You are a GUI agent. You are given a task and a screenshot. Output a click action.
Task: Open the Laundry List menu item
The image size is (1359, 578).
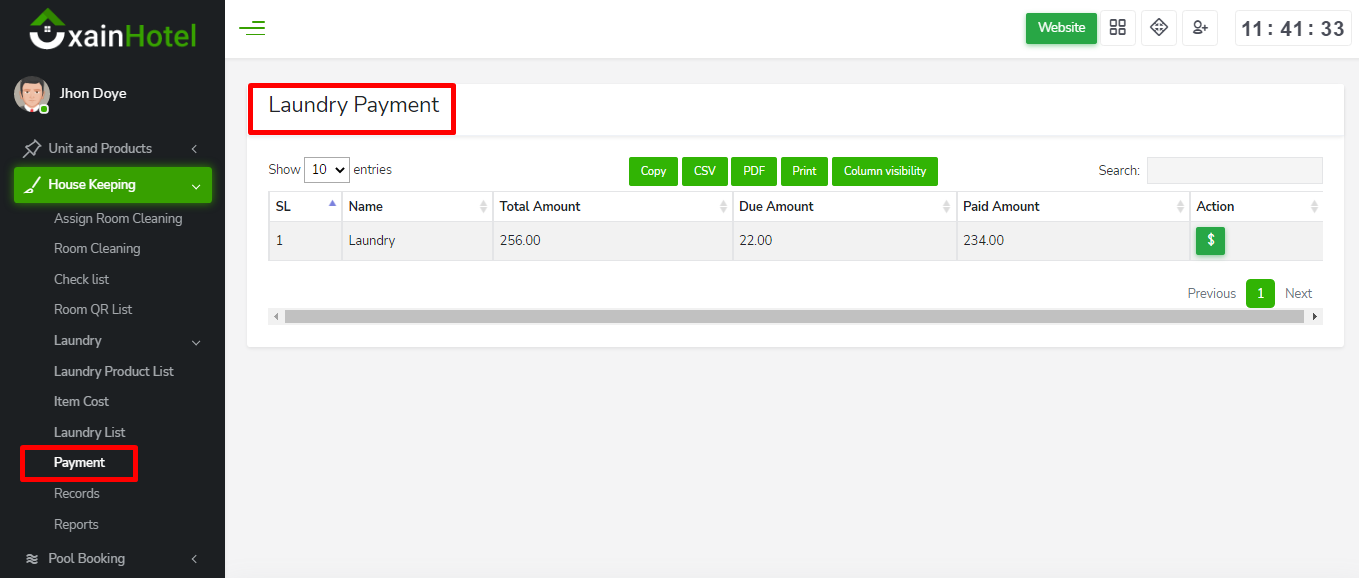pos(89,432)
